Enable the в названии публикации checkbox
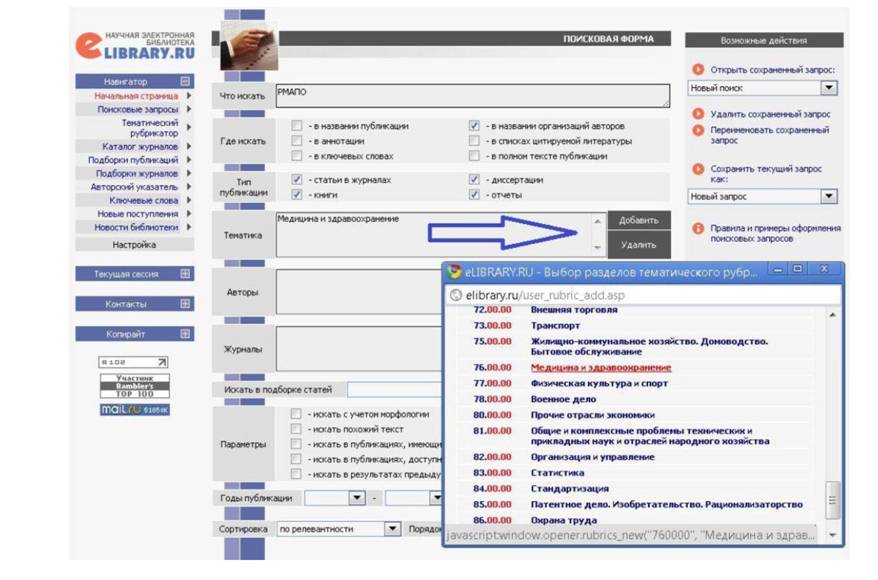878x580 pixels. click(x=297, y=126)
